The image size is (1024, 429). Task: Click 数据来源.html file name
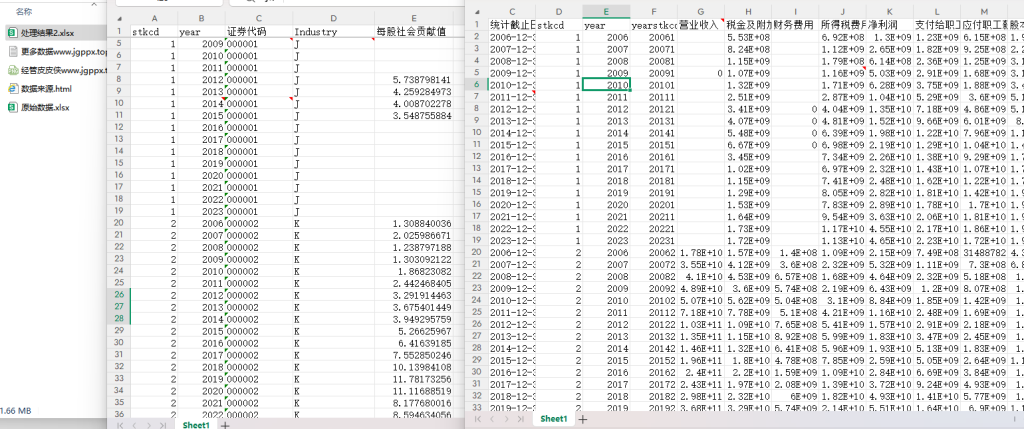point(46,89)
